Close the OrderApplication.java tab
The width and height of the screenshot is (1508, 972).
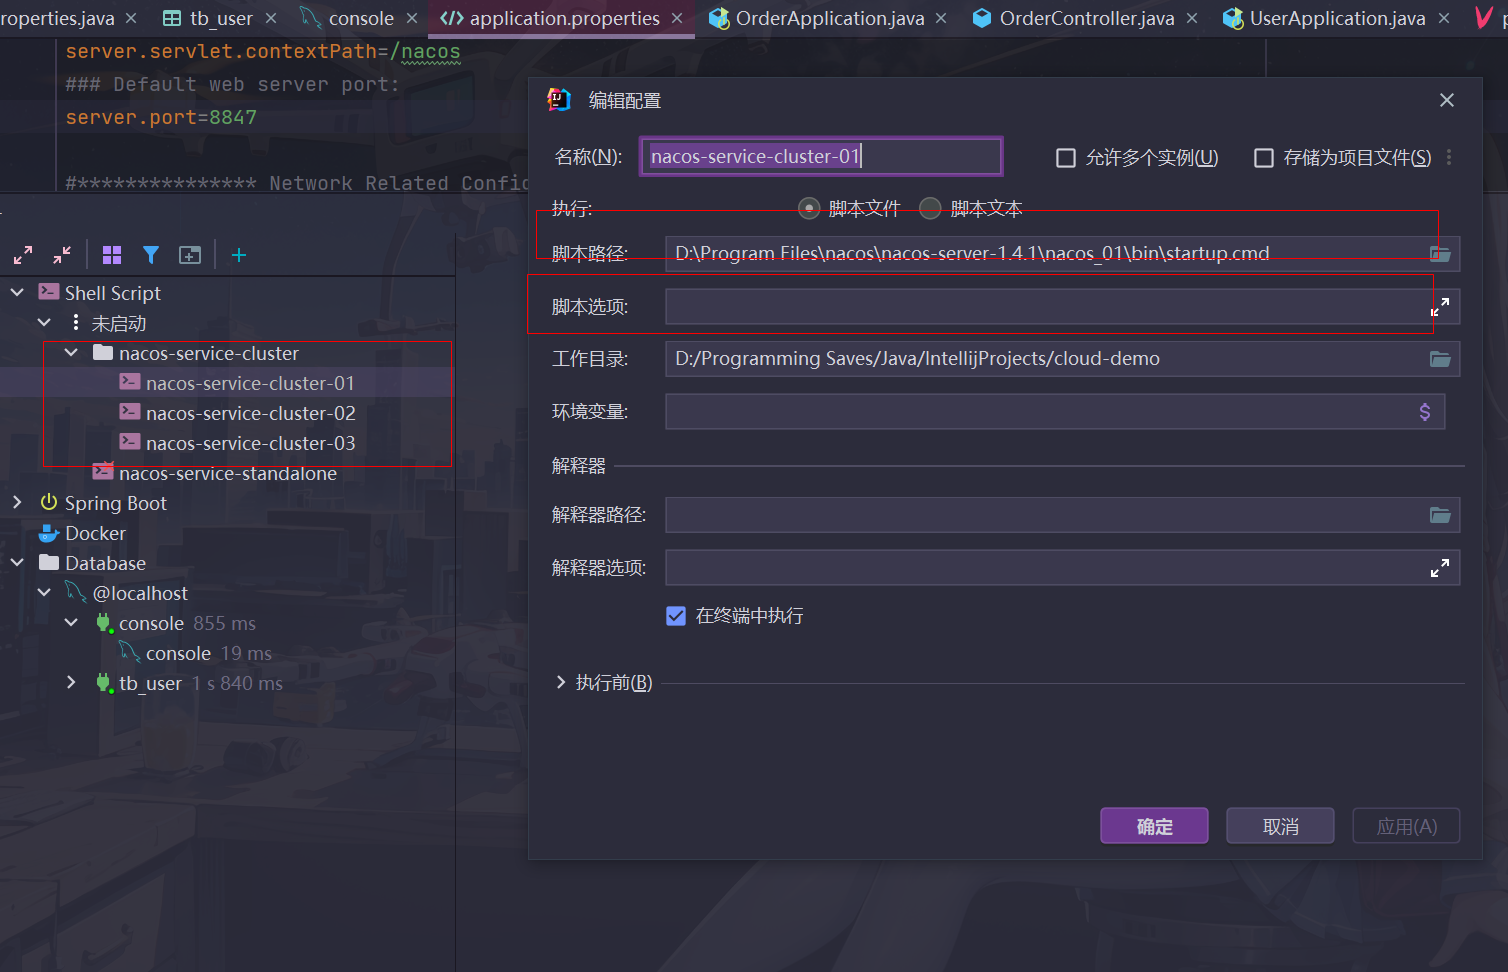941,18
